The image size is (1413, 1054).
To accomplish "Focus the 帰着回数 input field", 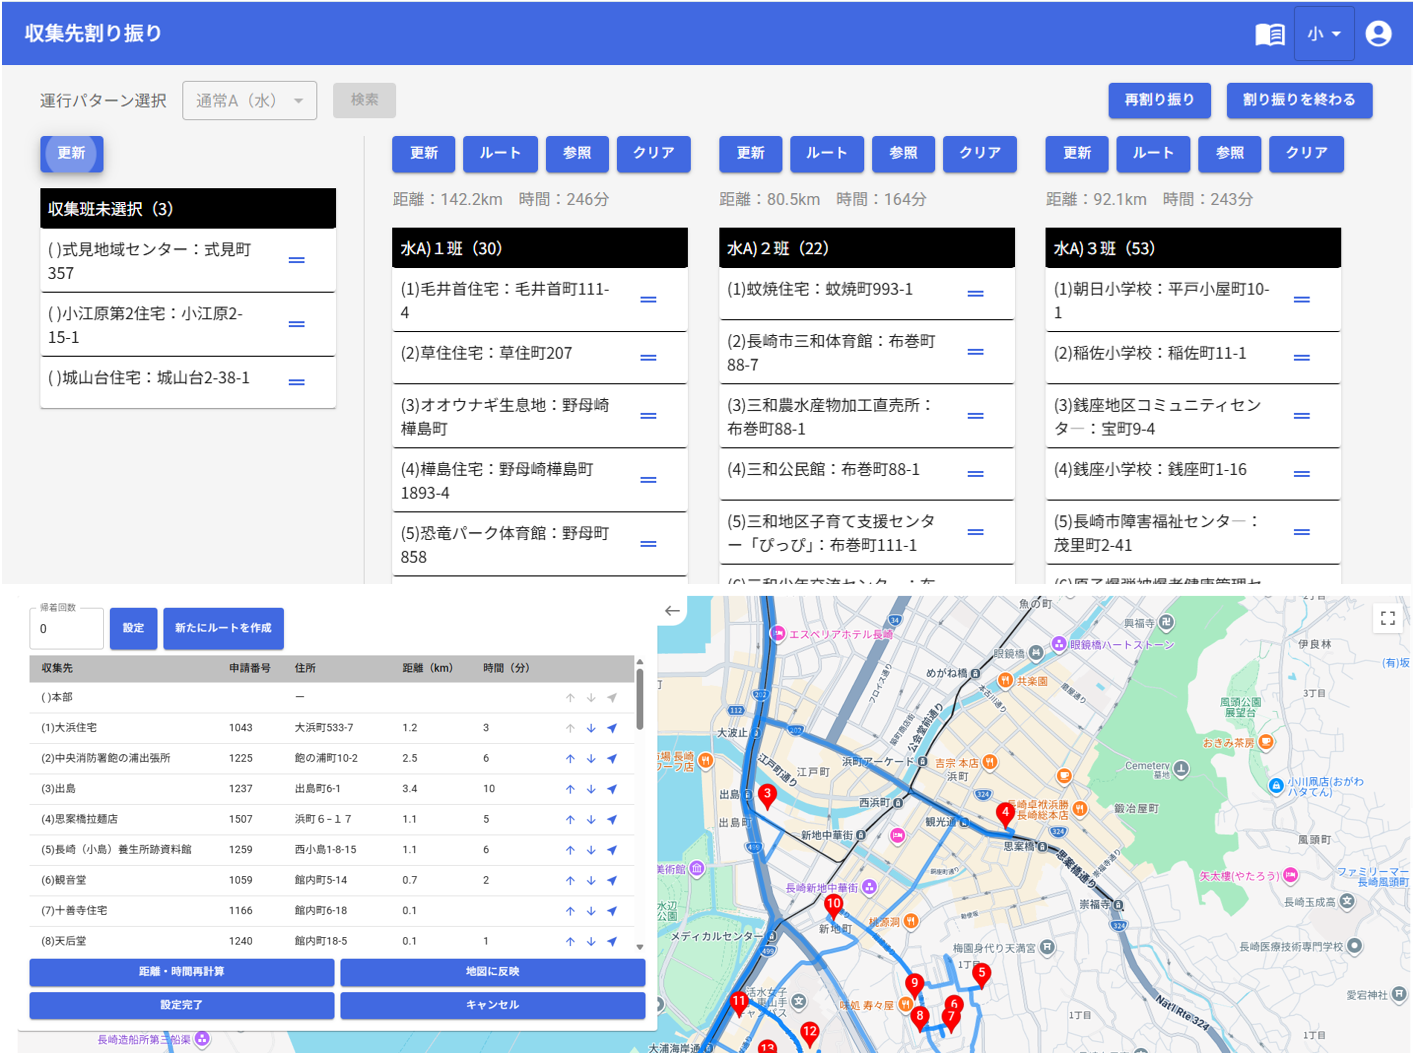I will (x=66, y=629).
